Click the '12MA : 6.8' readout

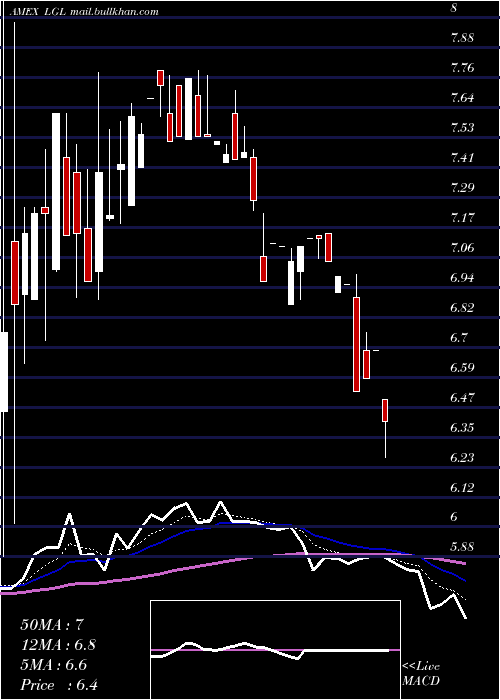pos(58,645)
